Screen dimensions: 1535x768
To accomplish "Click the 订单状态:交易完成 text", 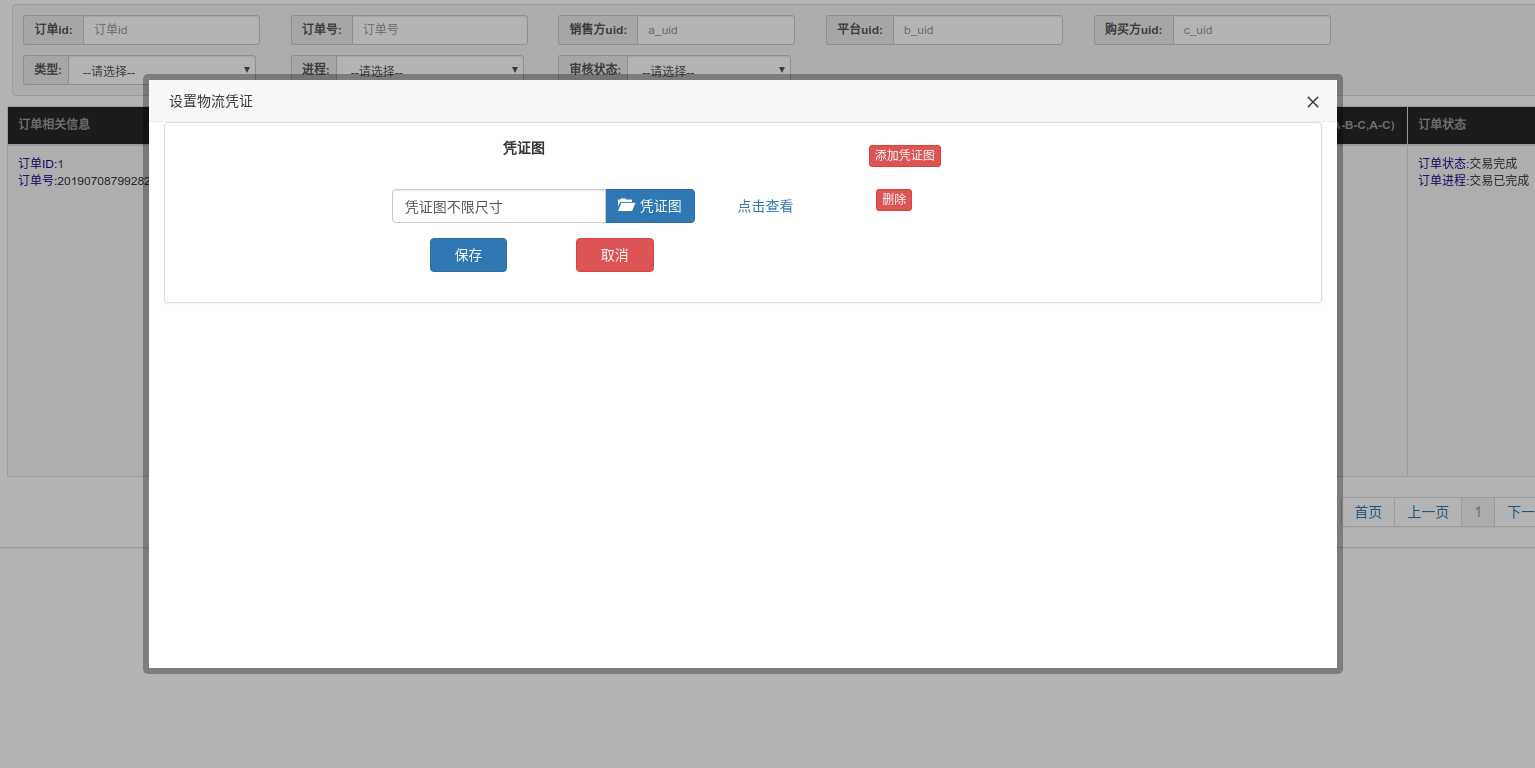I will [x=1467, y=163].
